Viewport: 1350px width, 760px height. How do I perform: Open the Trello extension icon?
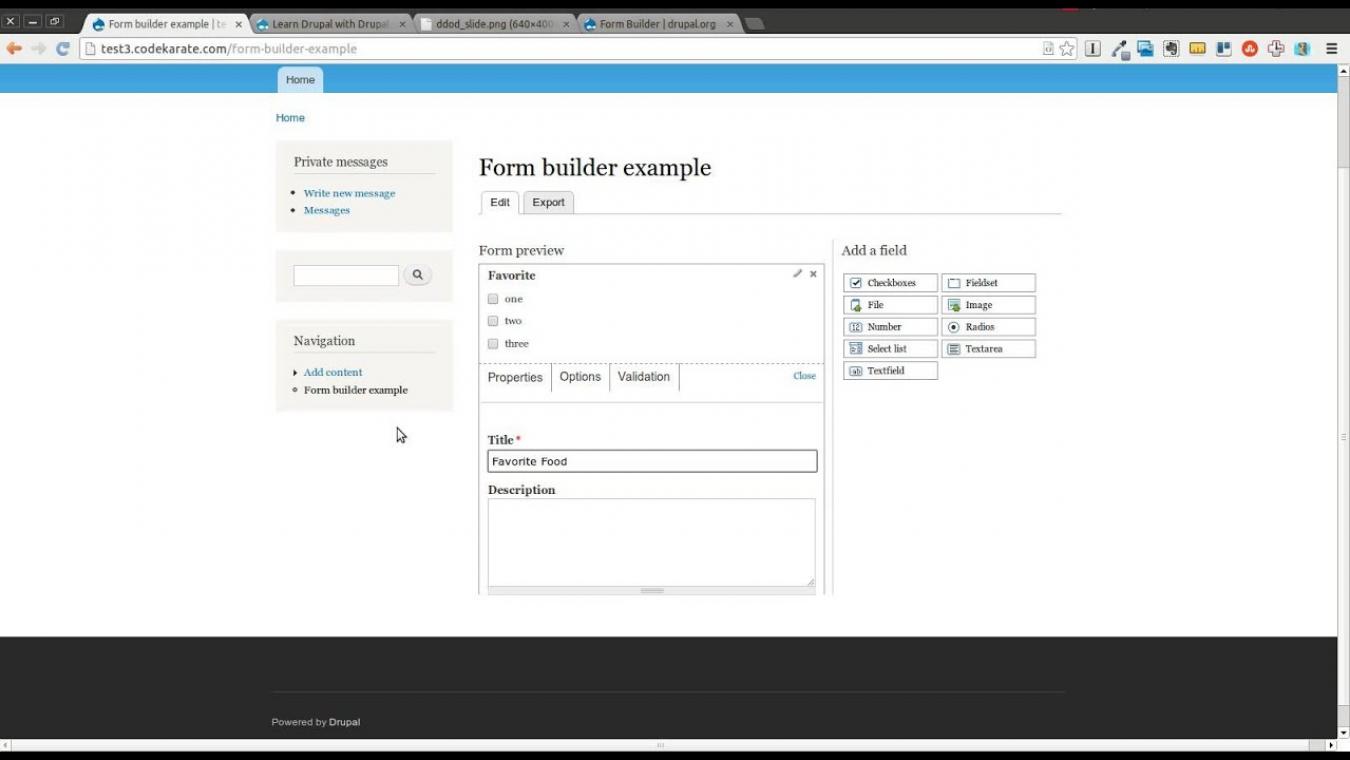click(x=1223, y=48)
